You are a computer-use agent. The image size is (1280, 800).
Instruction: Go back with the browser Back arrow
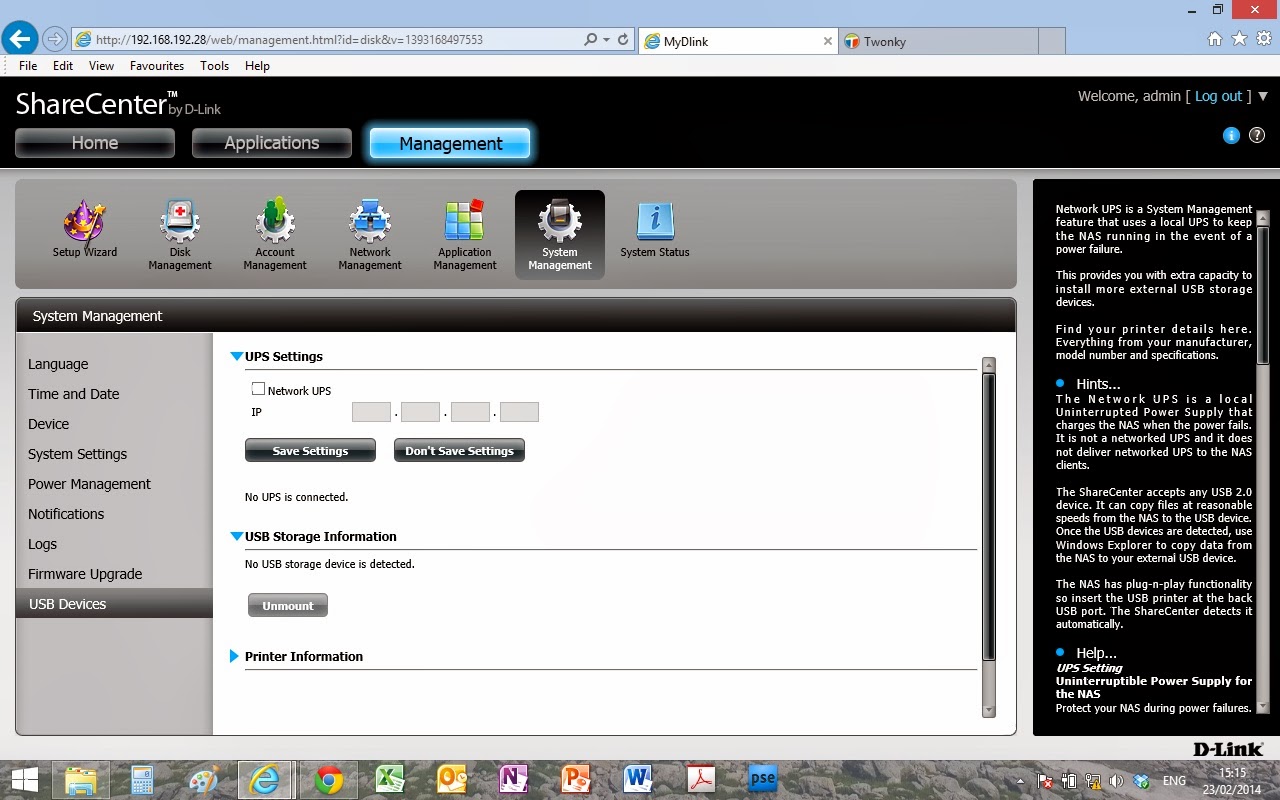(x=20, y=40)
